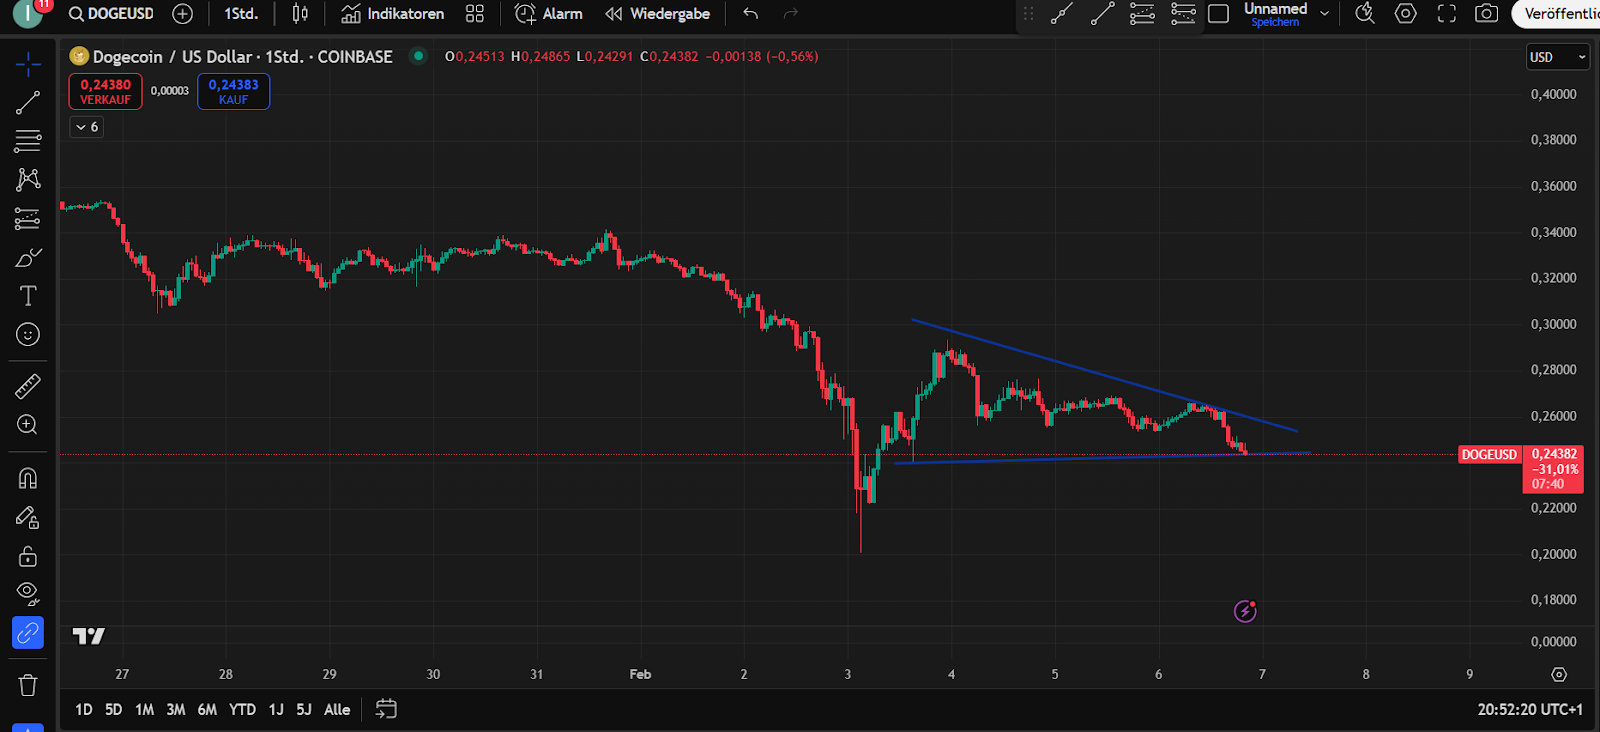Expand the collapsed indicators legend showing 6

pyautogui.click(x=87, y=127)
